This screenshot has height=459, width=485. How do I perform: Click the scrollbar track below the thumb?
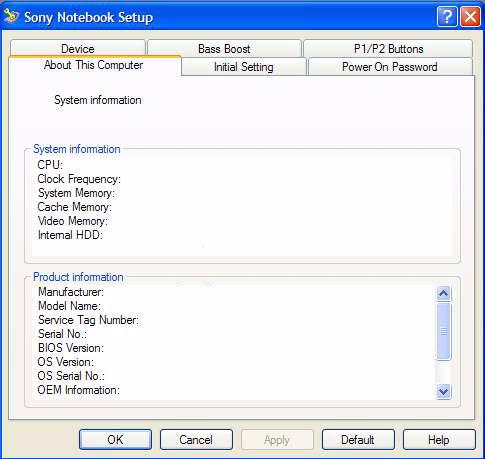[443, 372]
